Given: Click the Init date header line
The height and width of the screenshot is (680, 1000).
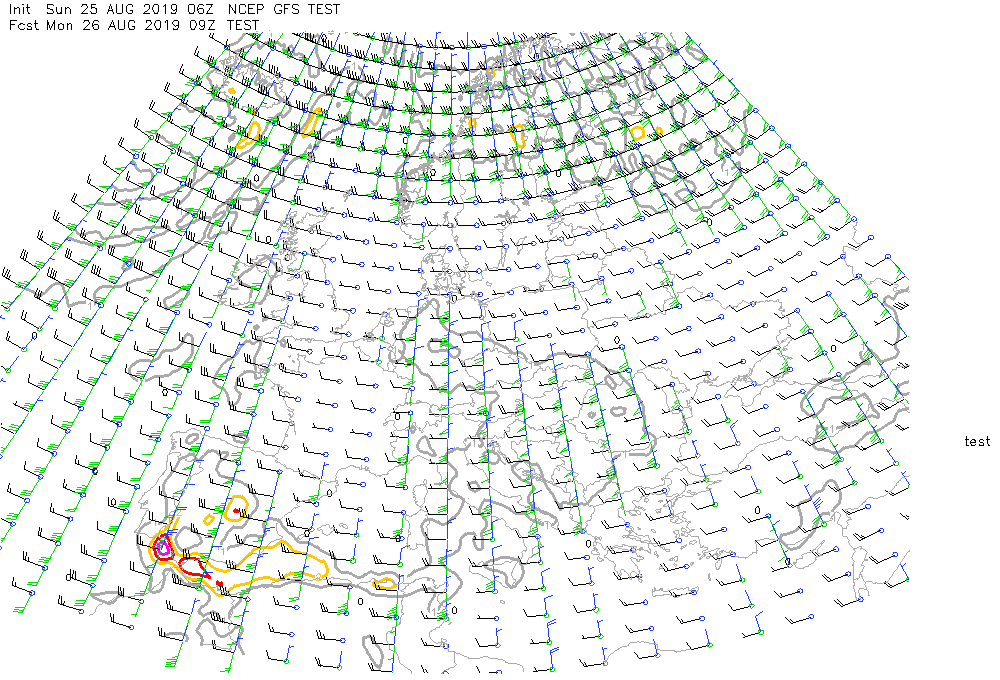Looking at the screenshot, I should [x=174, y=10].
